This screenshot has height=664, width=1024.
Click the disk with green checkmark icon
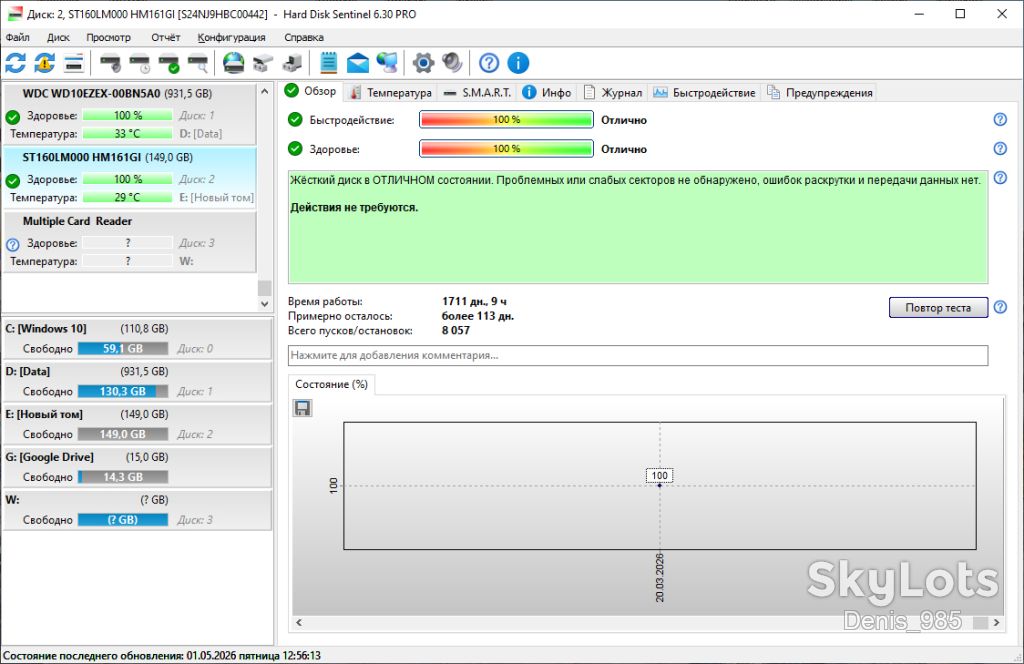click(169, 63)
